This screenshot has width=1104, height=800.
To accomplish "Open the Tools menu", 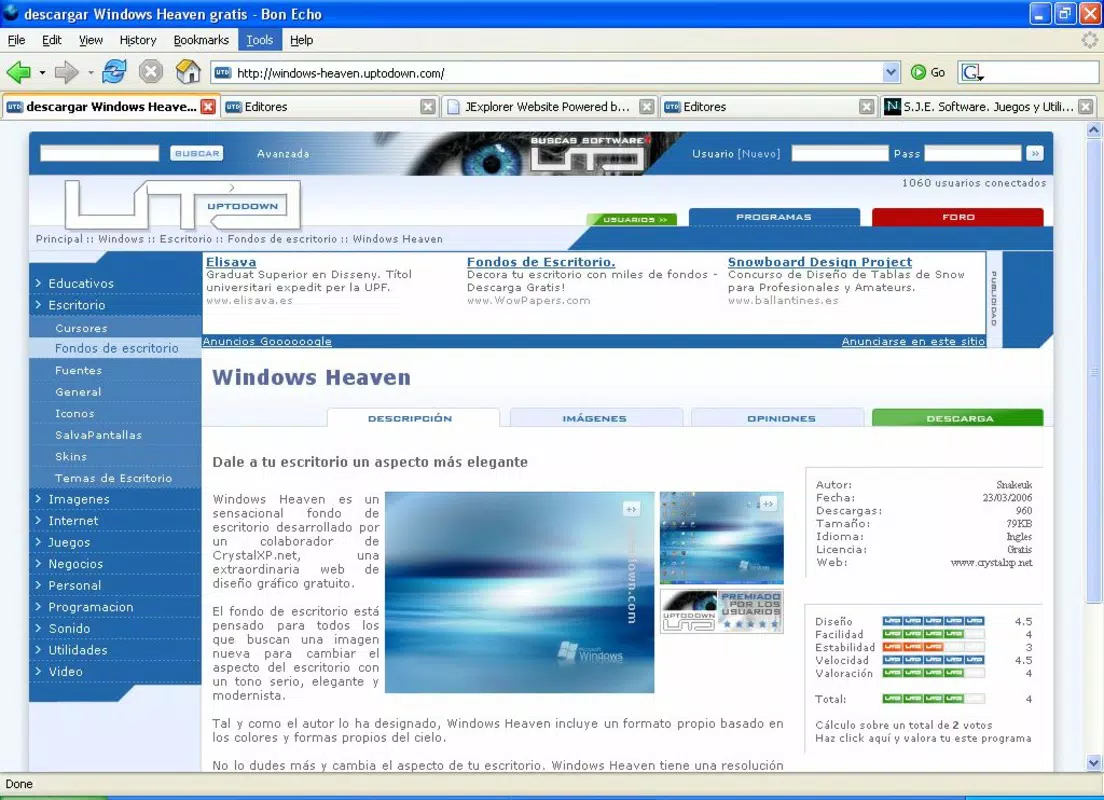I will coord(260,40).
